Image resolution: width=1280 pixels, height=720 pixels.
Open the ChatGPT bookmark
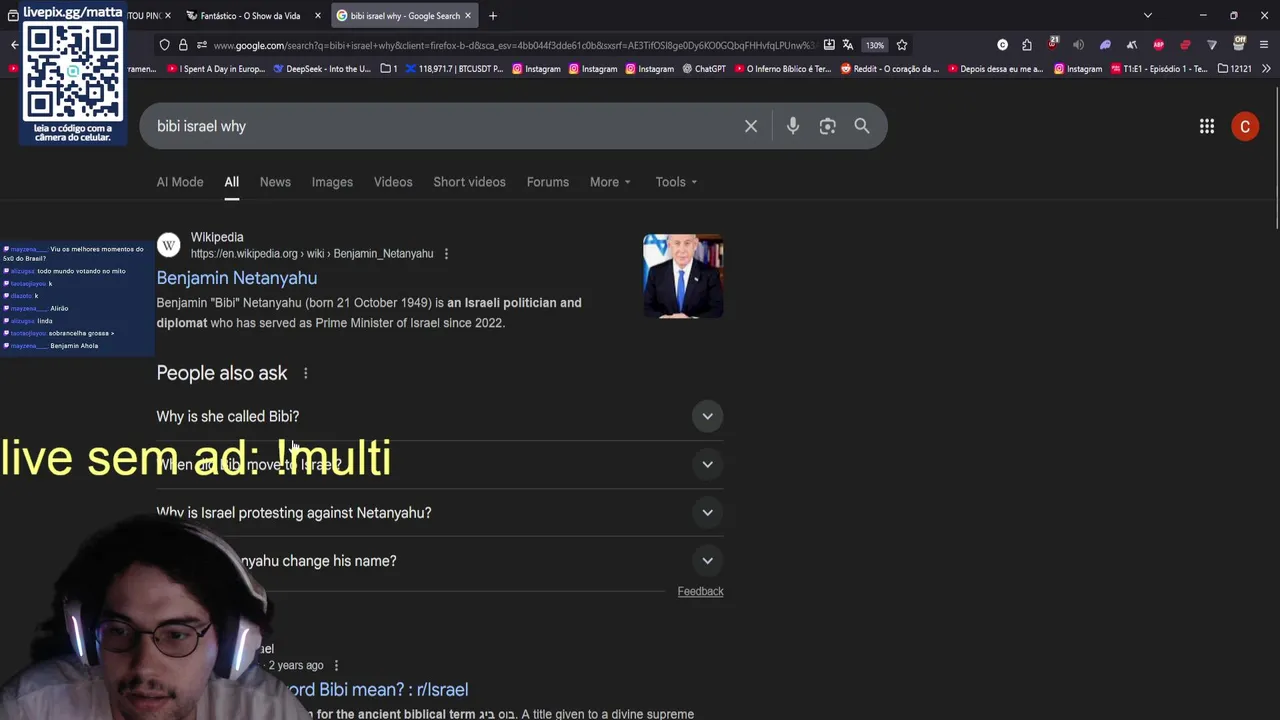[703, 69]
